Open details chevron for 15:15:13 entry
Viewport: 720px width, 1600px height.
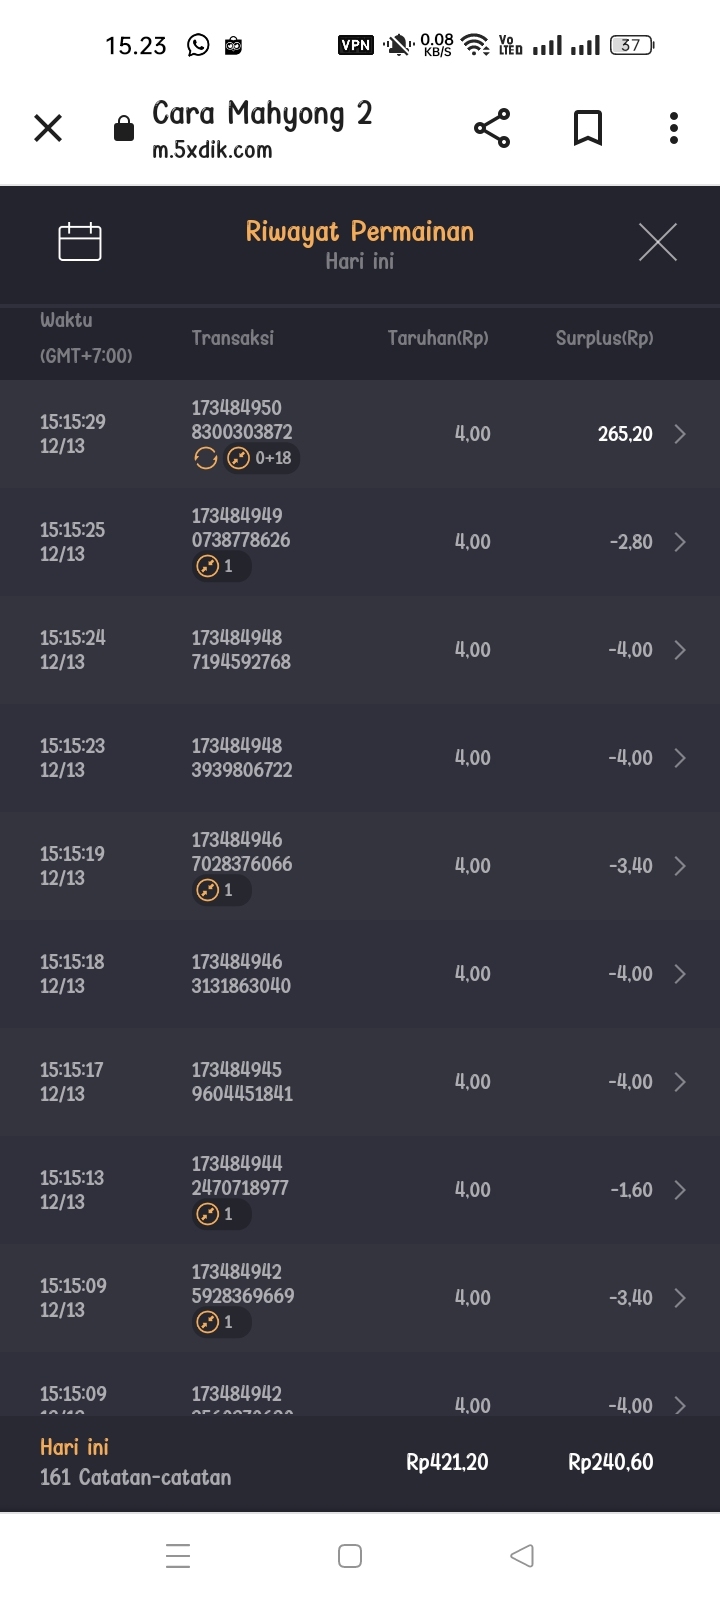tap(680, 1190)
